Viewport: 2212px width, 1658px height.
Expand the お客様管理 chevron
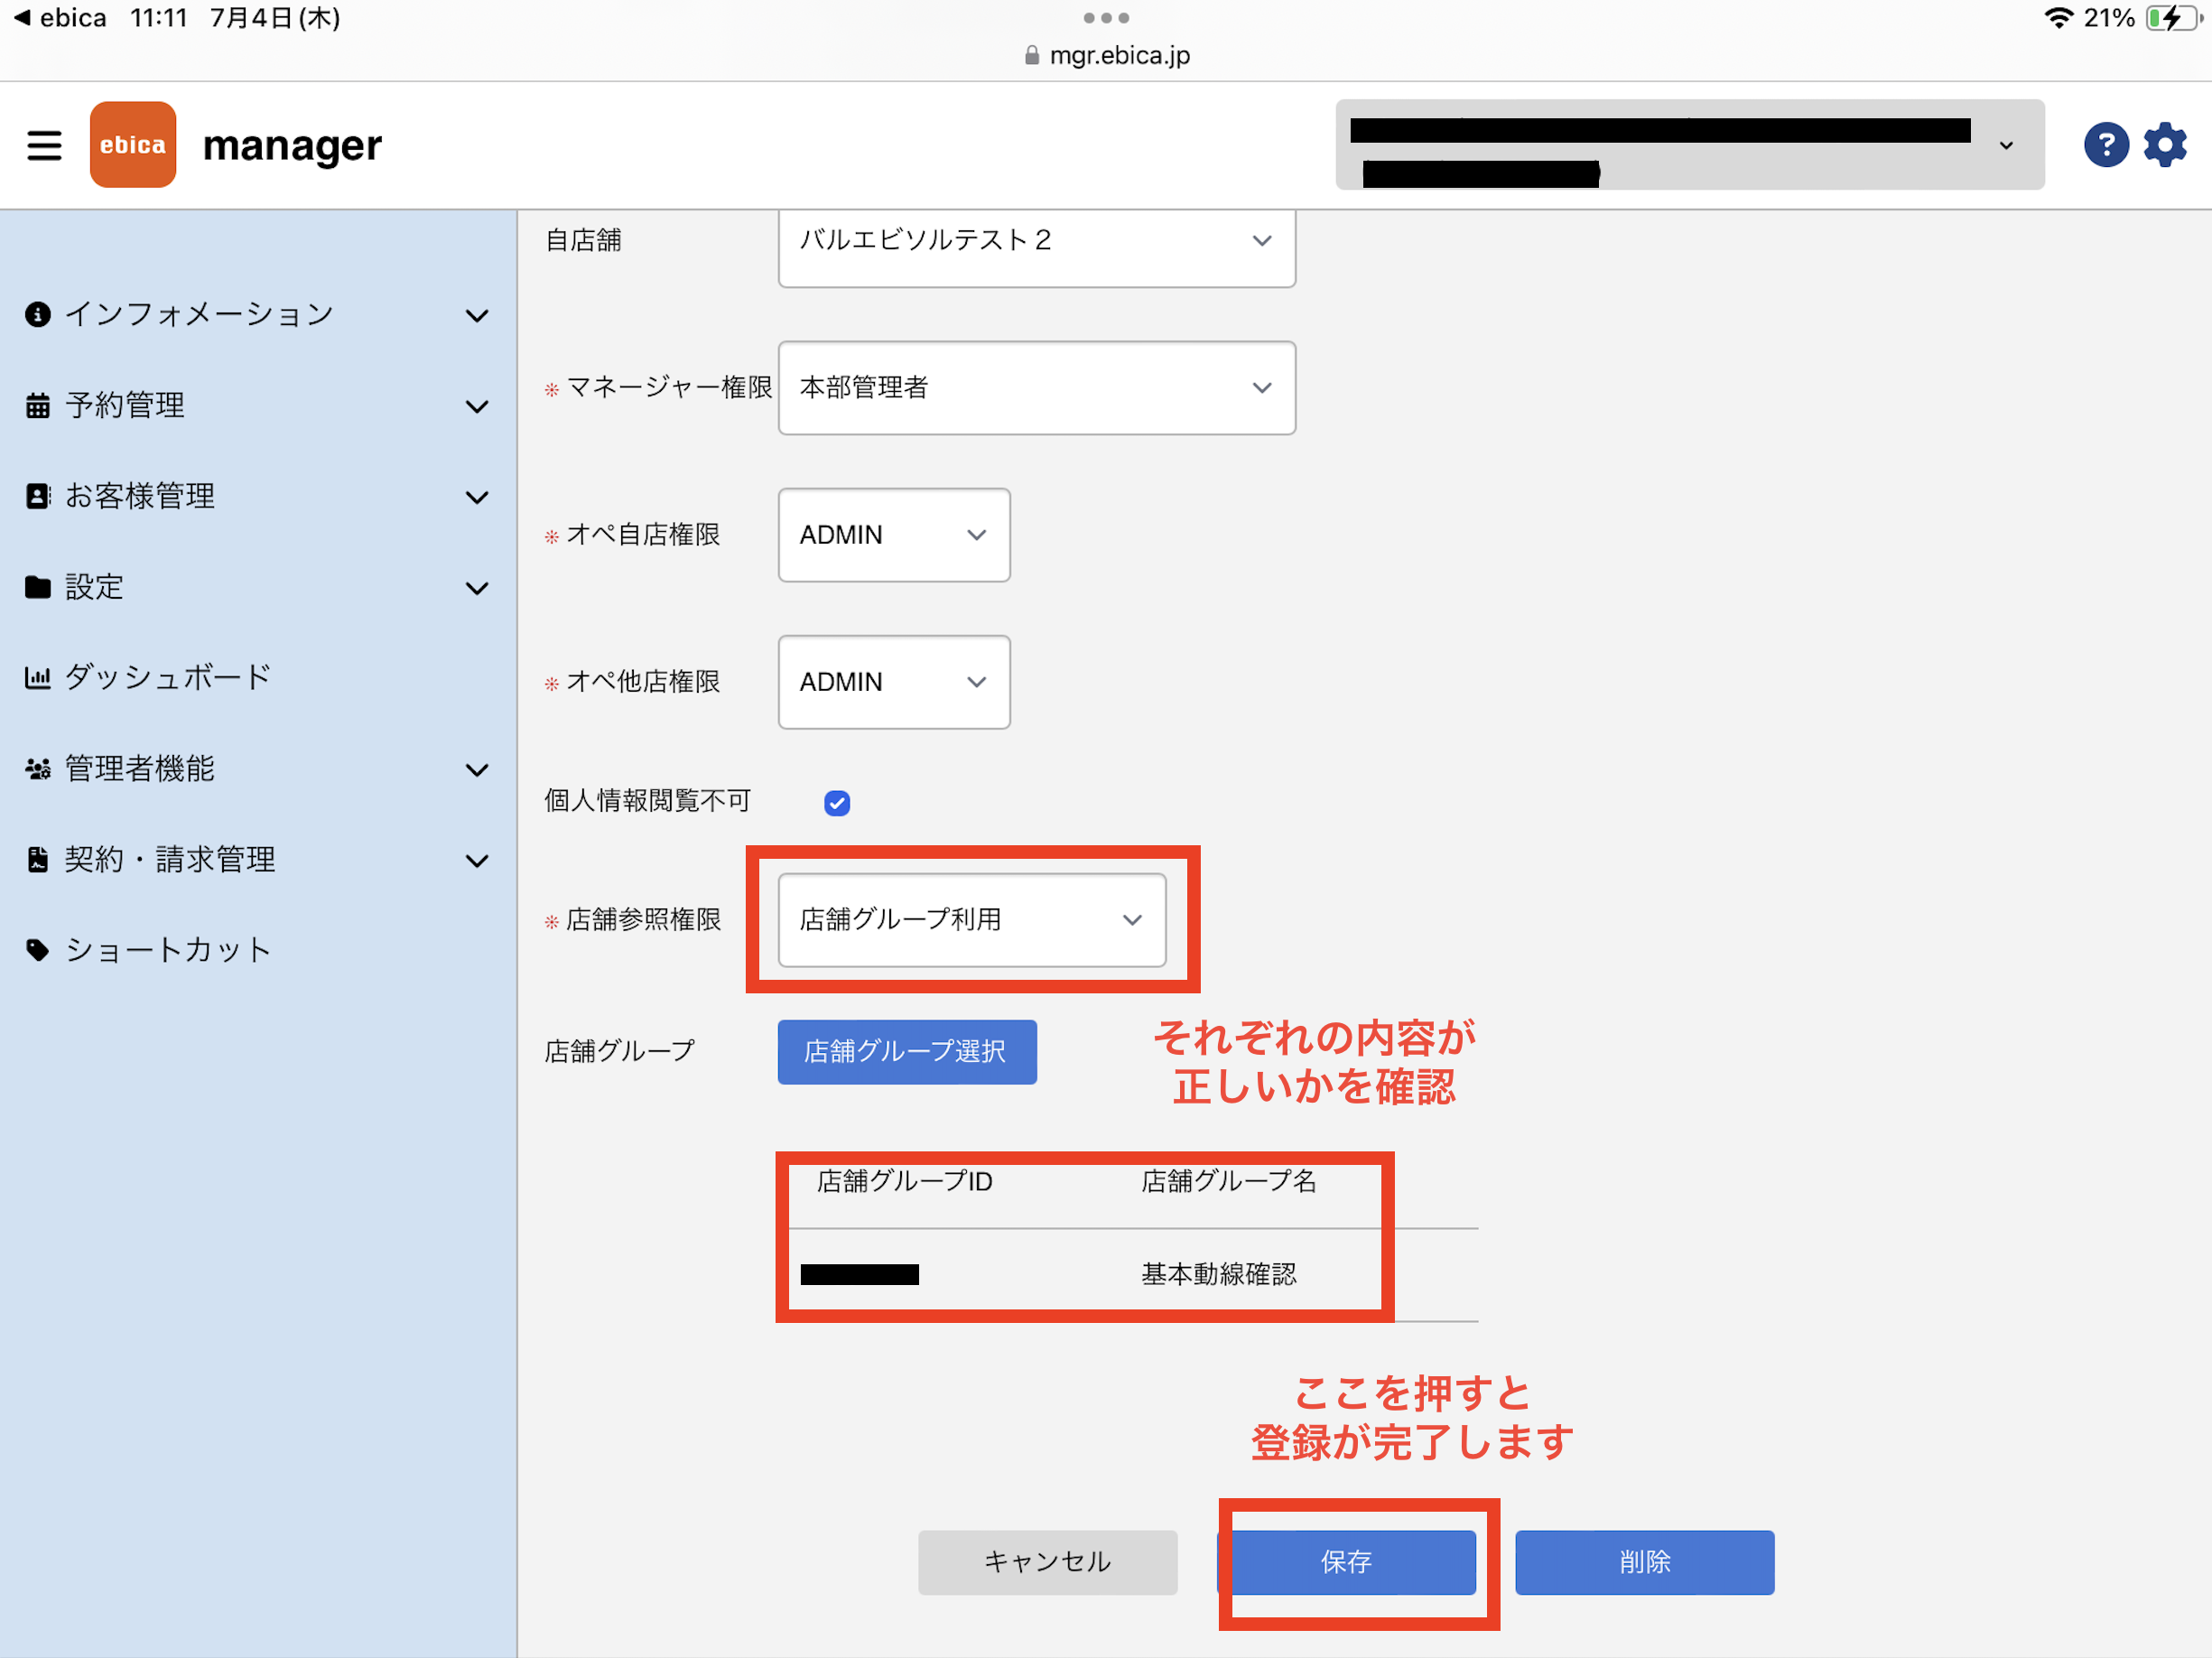[478, 498]
